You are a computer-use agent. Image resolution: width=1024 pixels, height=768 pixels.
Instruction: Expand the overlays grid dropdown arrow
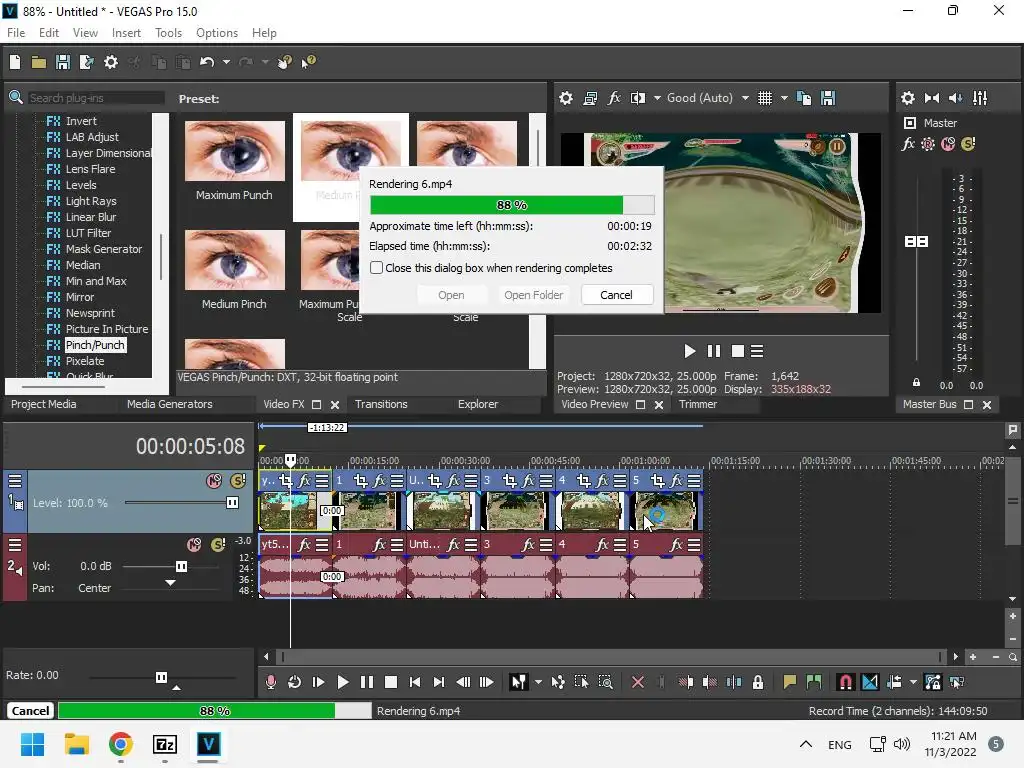(784, 98)
